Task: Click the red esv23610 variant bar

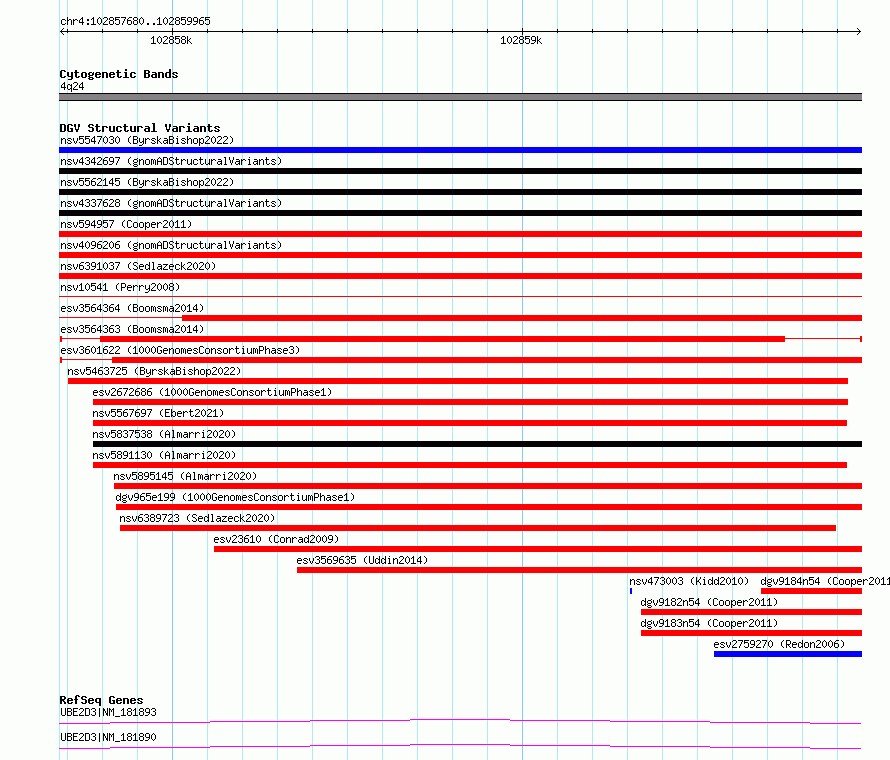Action: (x=538, y=549)
